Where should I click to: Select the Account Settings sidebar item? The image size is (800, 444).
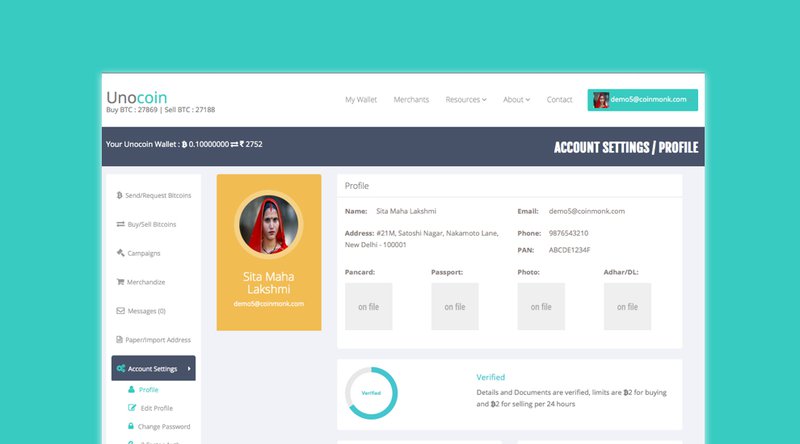154,368
